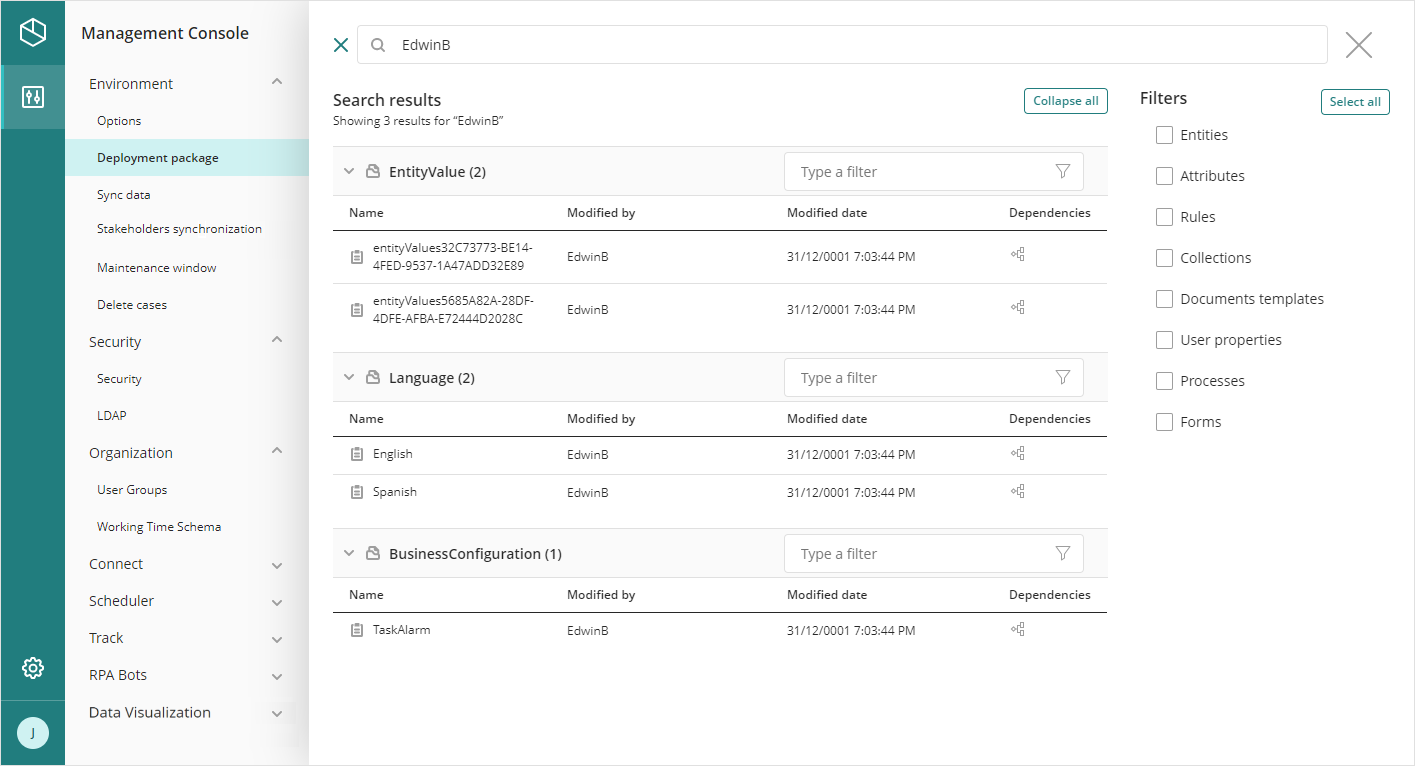Collapse the EntityValue results group

tap(349, 172)
